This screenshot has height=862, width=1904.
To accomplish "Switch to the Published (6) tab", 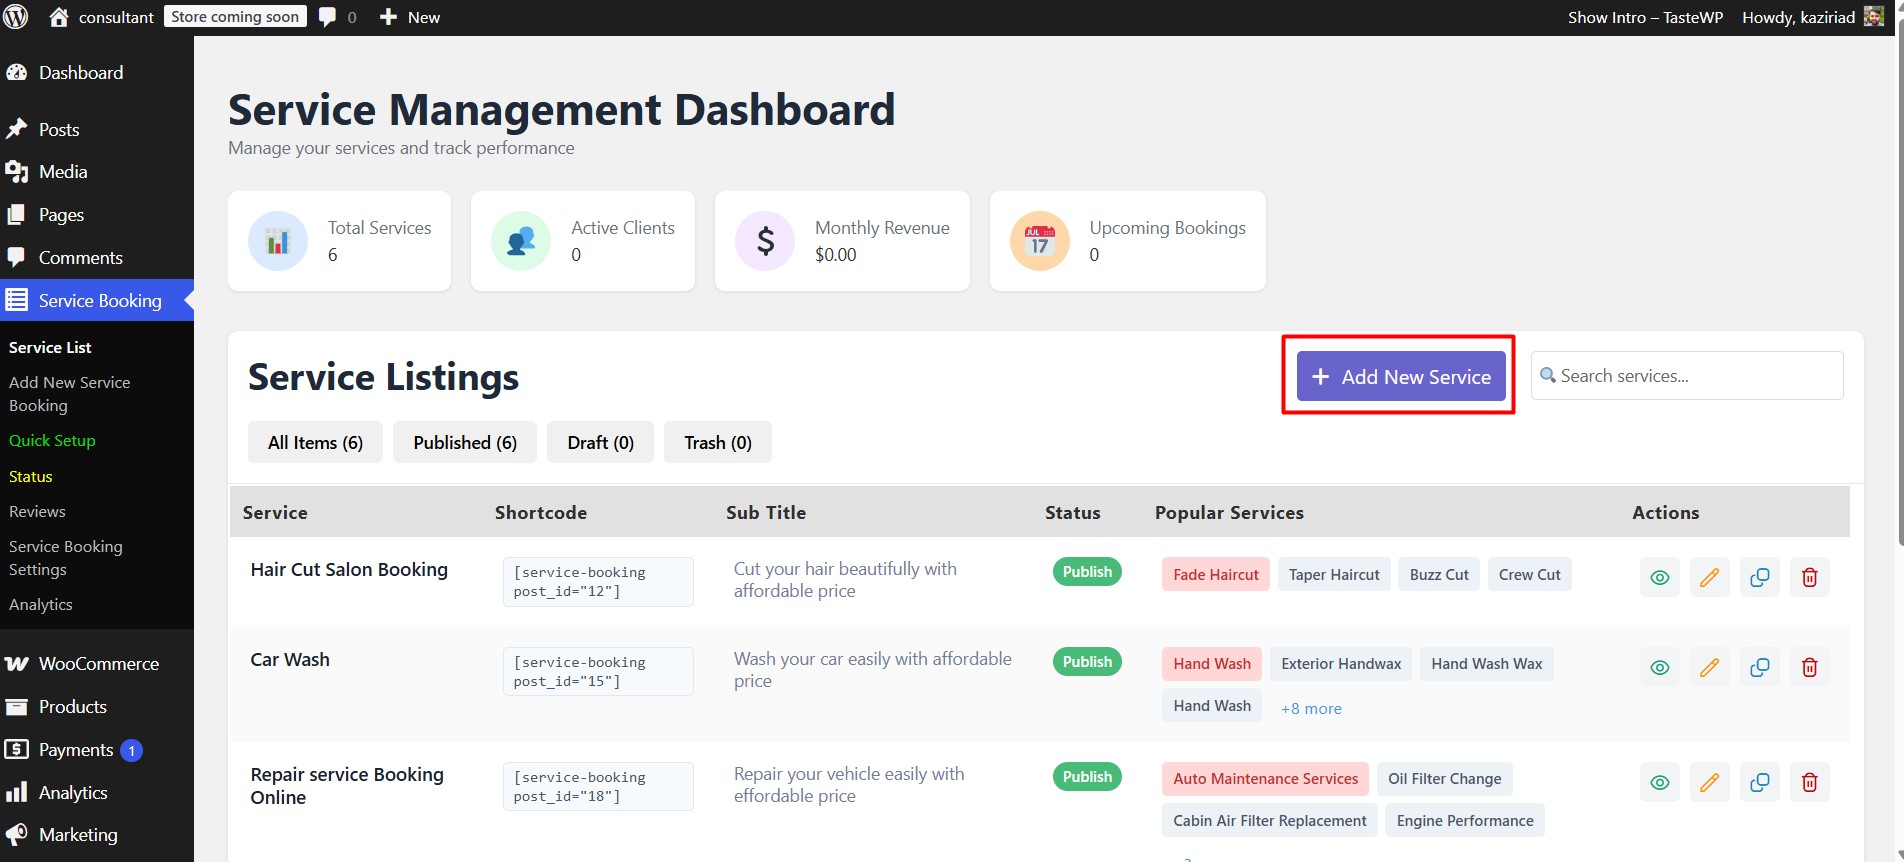I will click(465, 442).
